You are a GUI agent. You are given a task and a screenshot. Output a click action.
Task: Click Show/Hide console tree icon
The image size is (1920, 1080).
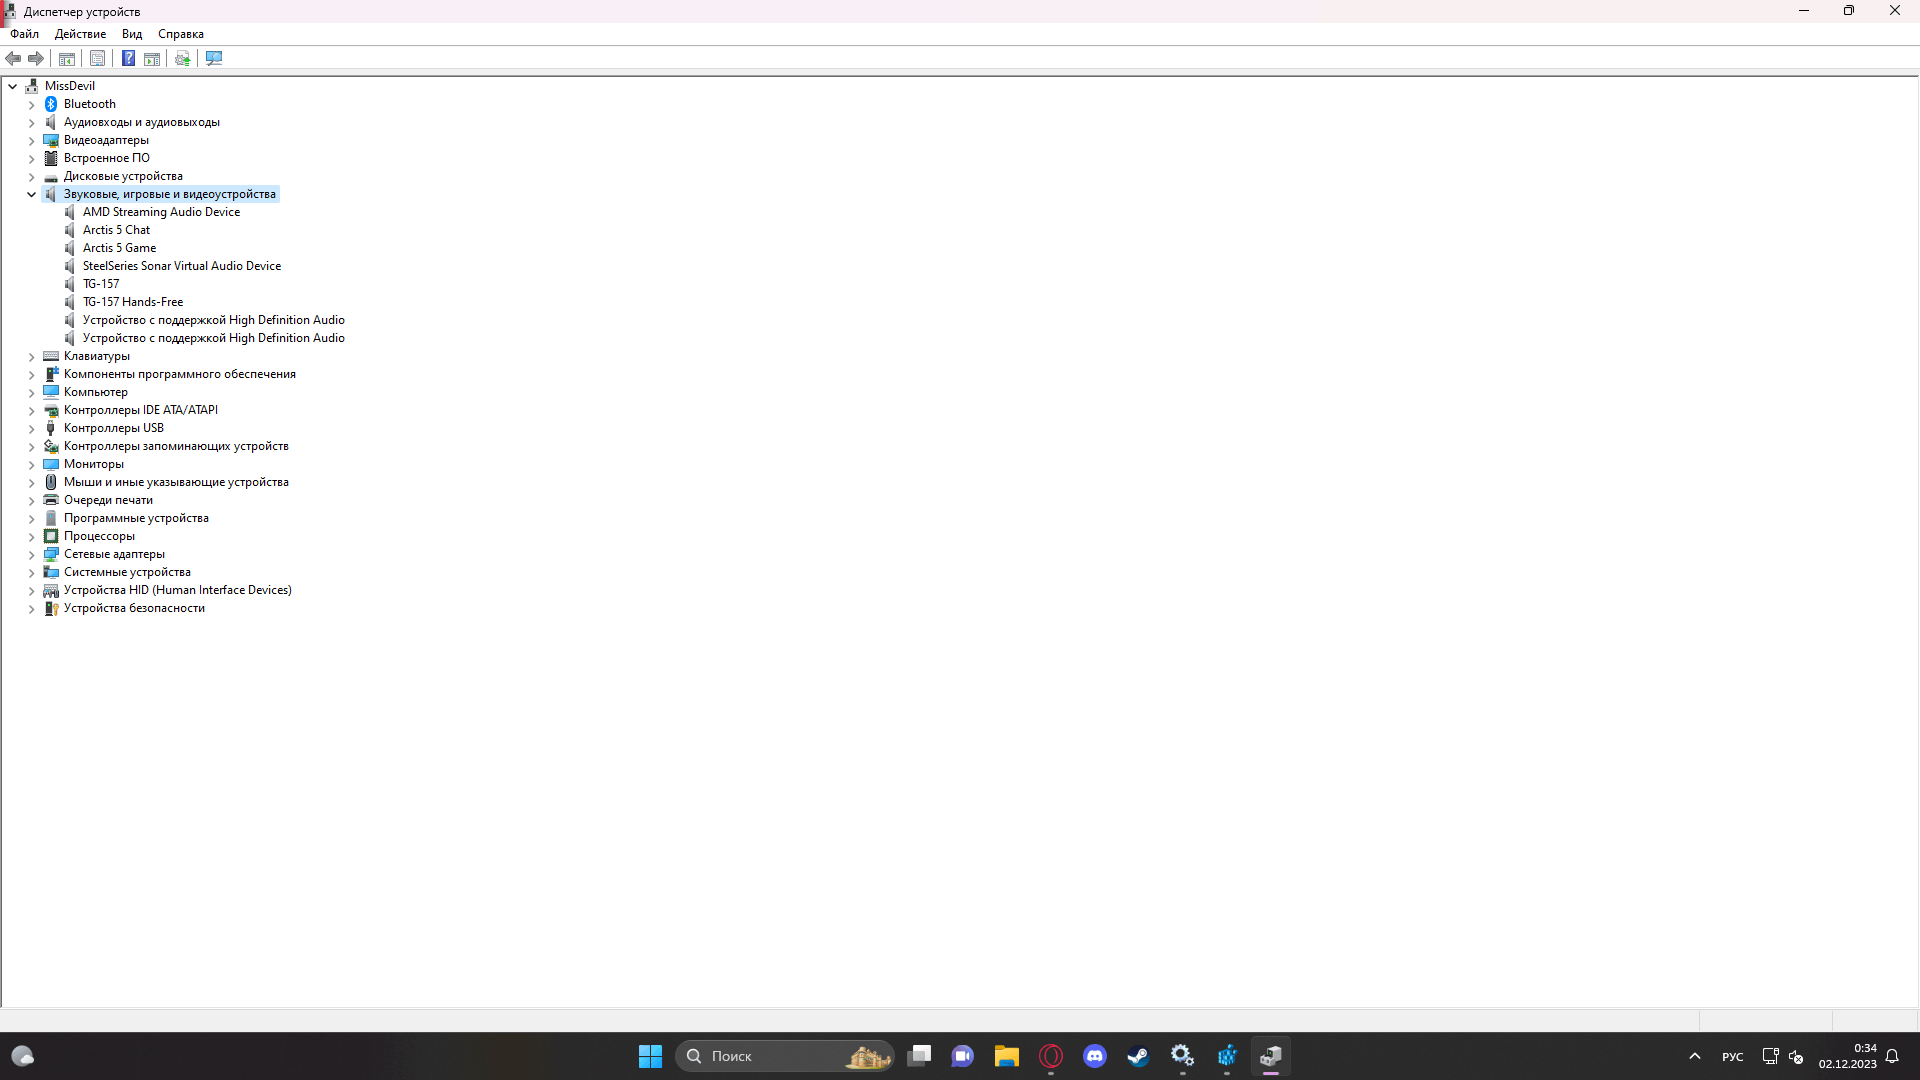pos(67,58)
